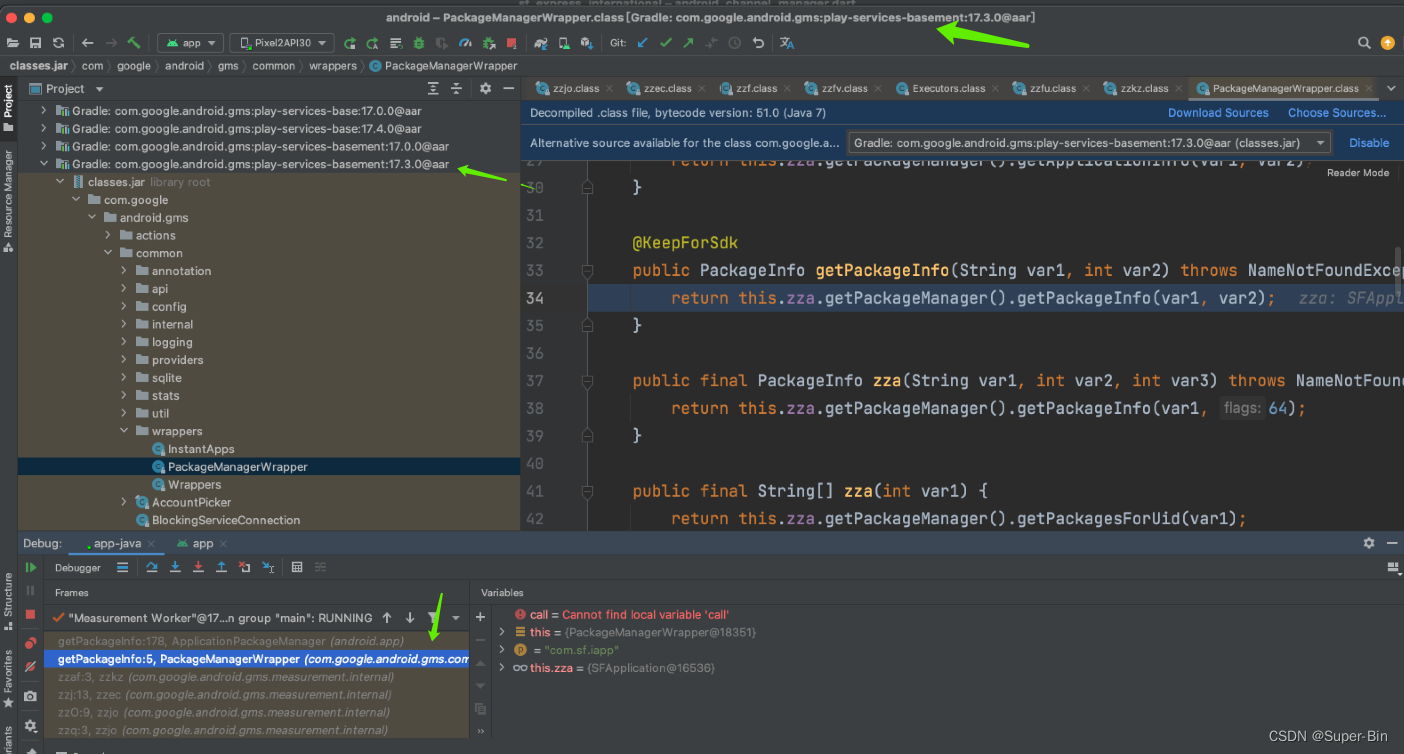Click the Resume Program icon in debug panel
This screenshot has height=754, width=1404.
pos(31,568)
